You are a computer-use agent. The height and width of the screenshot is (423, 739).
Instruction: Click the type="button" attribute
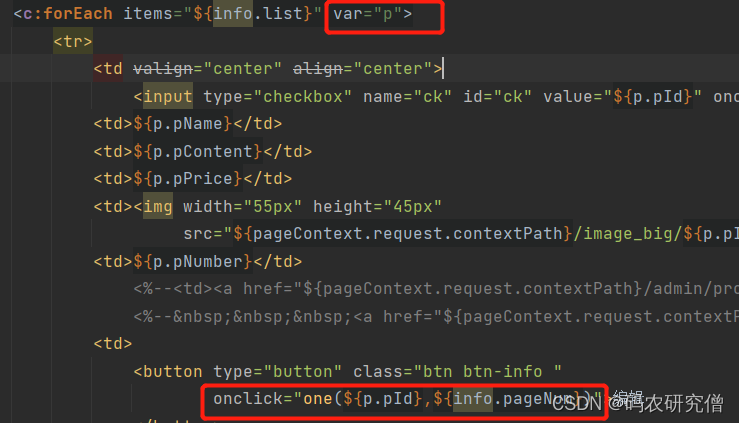(x=277, y=372)
